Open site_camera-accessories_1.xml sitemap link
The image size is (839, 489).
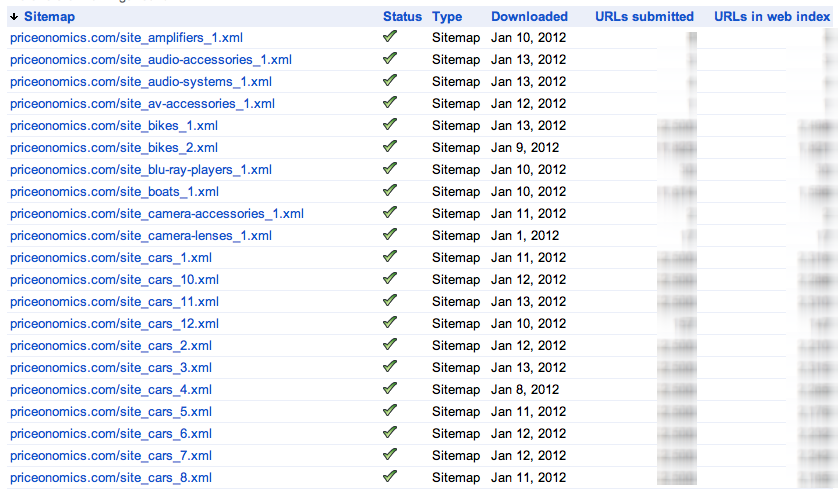[x=157, y=213]
